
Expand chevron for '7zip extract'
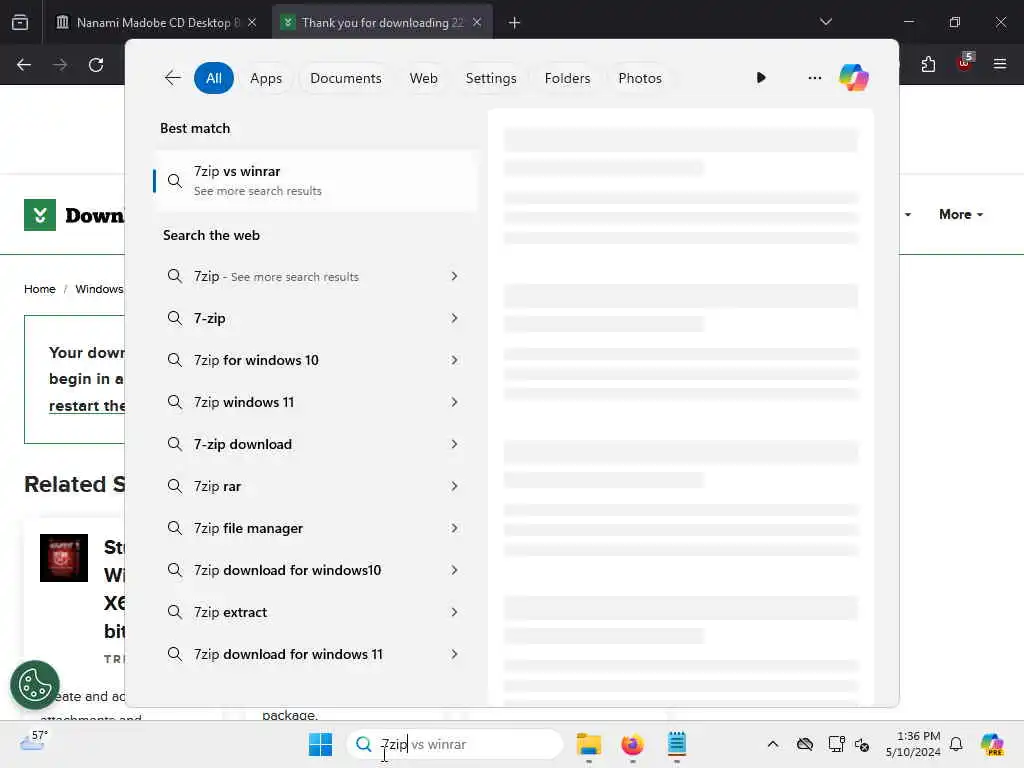click(x=455, y=612)
